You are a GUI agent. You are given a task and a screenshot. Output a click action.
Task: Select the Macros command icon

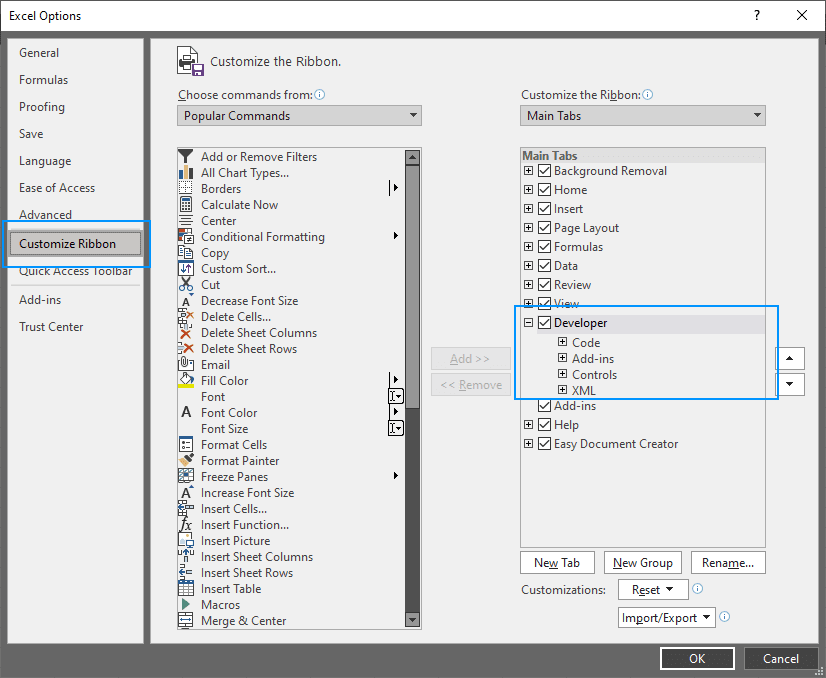[186, 605]
